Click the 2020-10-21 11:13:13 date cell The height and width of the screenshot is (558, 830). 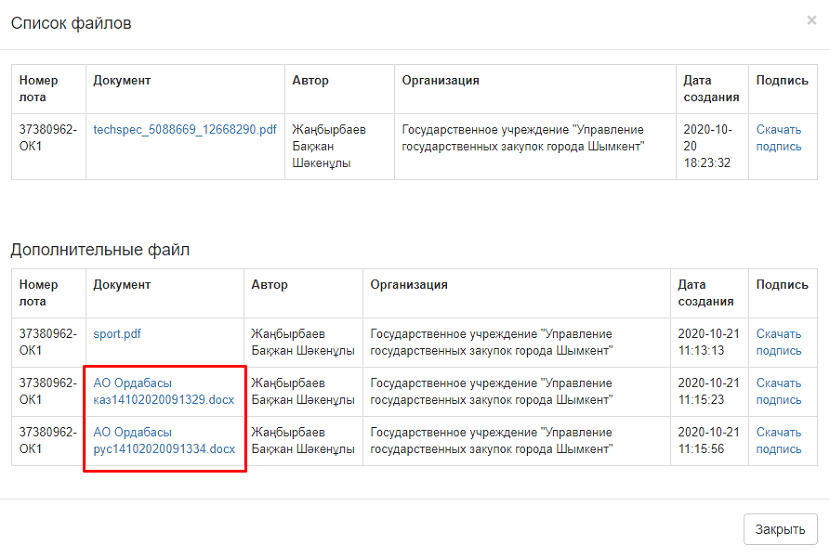click(x=709, y=342)
